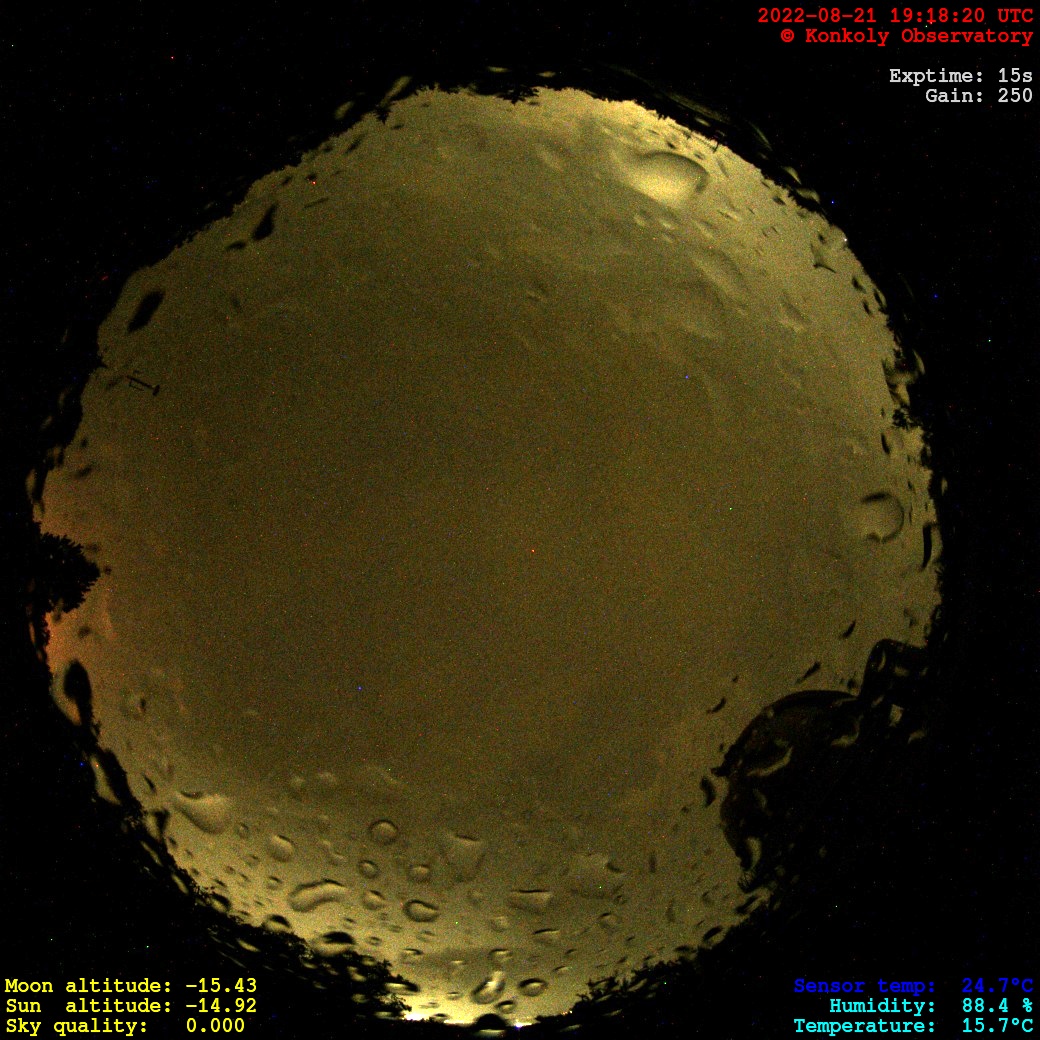Click the antenna silhouette on left edge
The height and width of the screenshot is (1040, 1040).
pyautogui.click(x=139, y=381)
